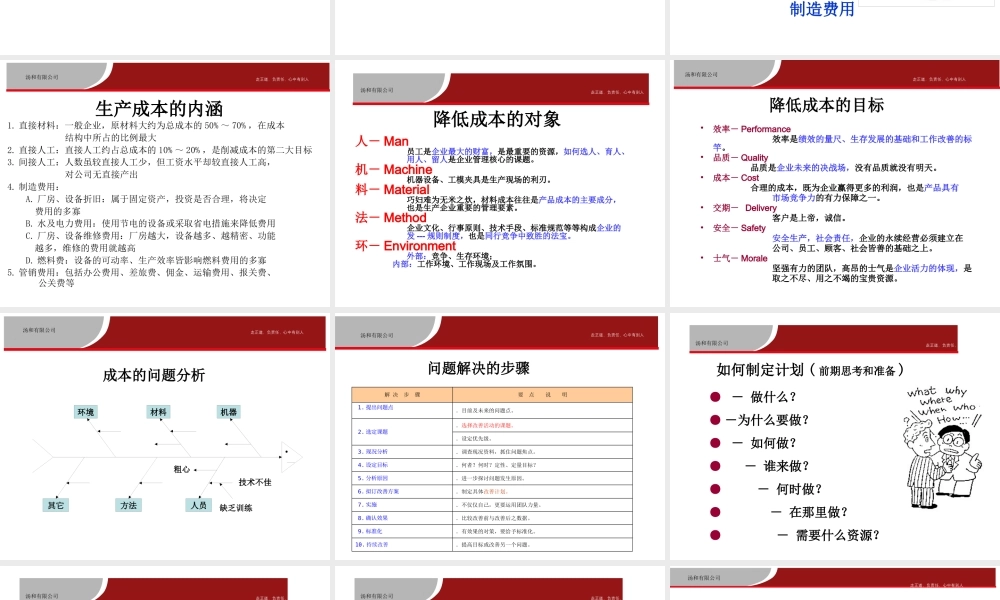Click the red heading 料— Material
This screenshot has height=600, width=1000.
(x=392, y=189)
